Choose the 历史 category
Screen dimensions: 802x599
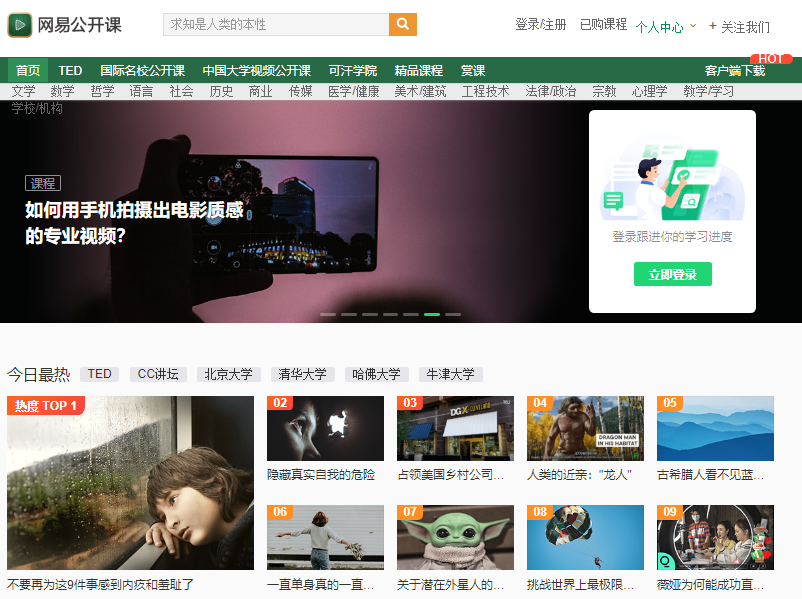tap(221, 91)
